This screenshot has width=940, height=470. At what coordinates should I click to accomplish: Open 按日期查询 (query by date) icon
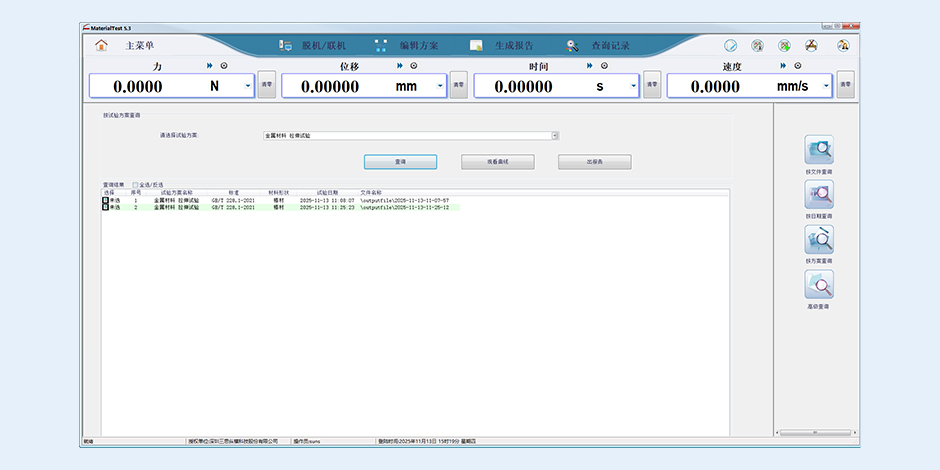819,195
